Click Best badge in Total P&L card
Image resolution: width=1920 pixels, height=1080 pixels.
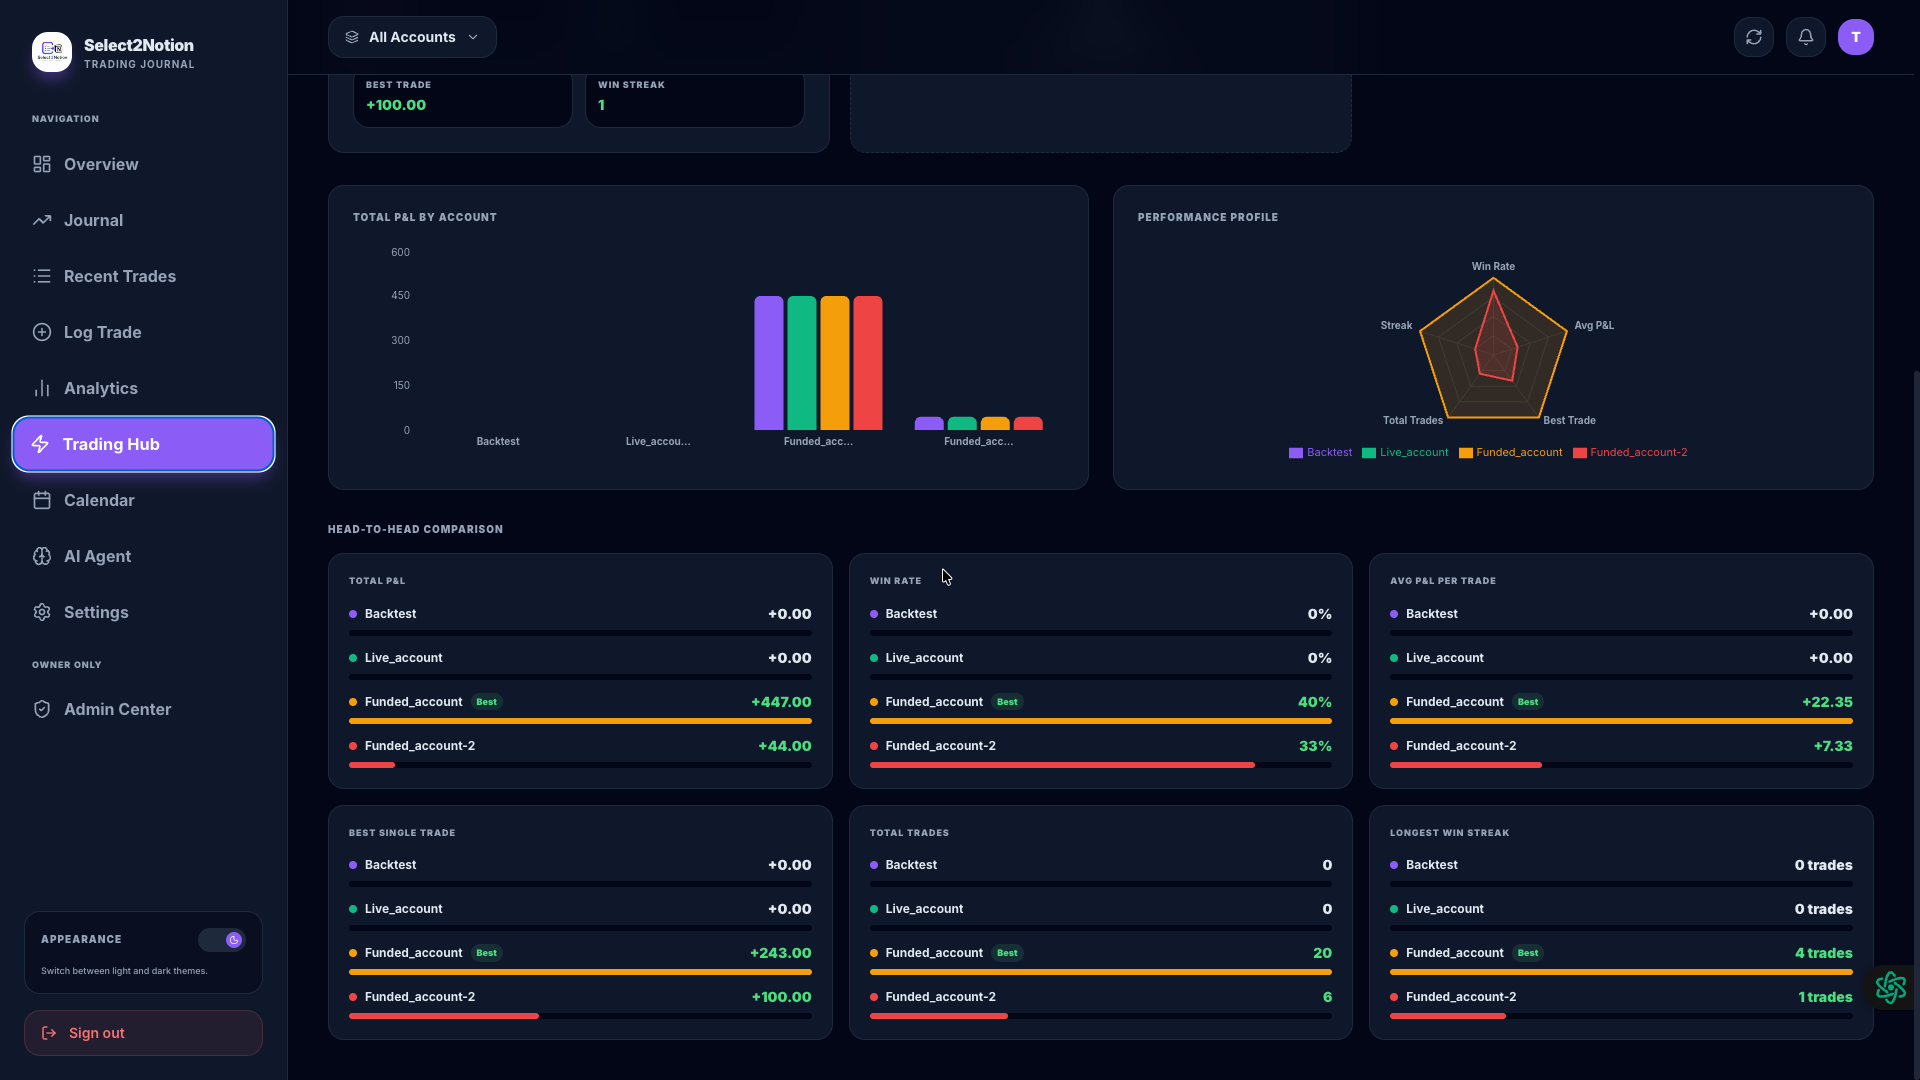point(486,702)
